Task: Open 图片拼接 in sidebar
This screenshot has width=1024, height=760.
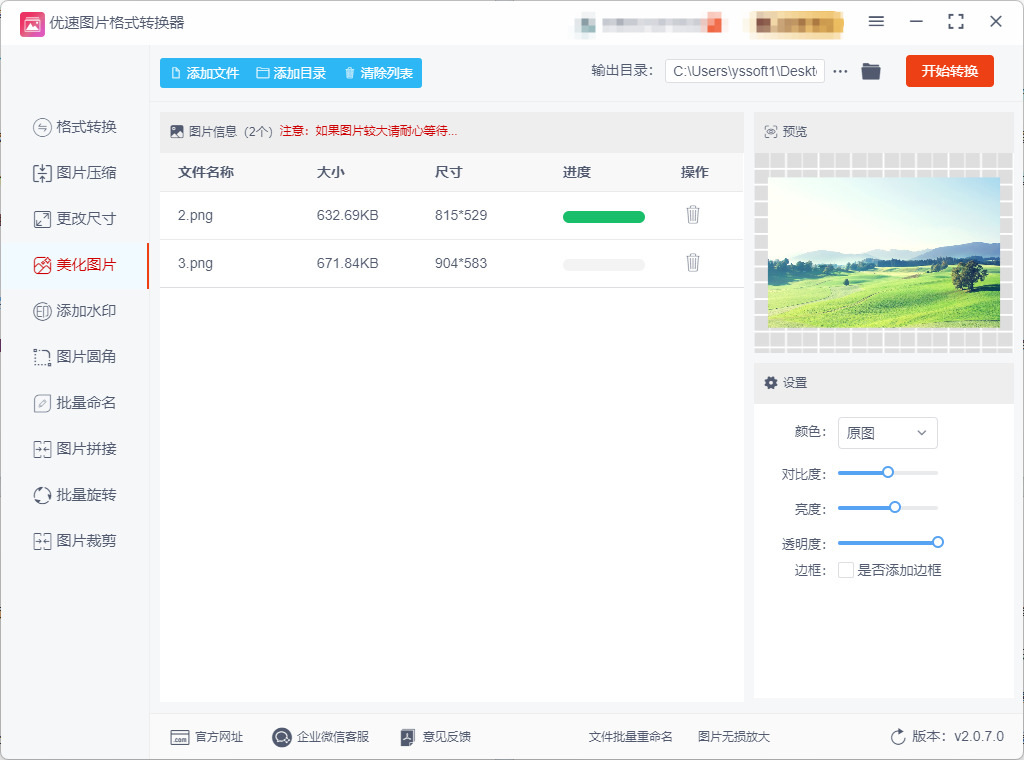Action: (x=74, y=449)
